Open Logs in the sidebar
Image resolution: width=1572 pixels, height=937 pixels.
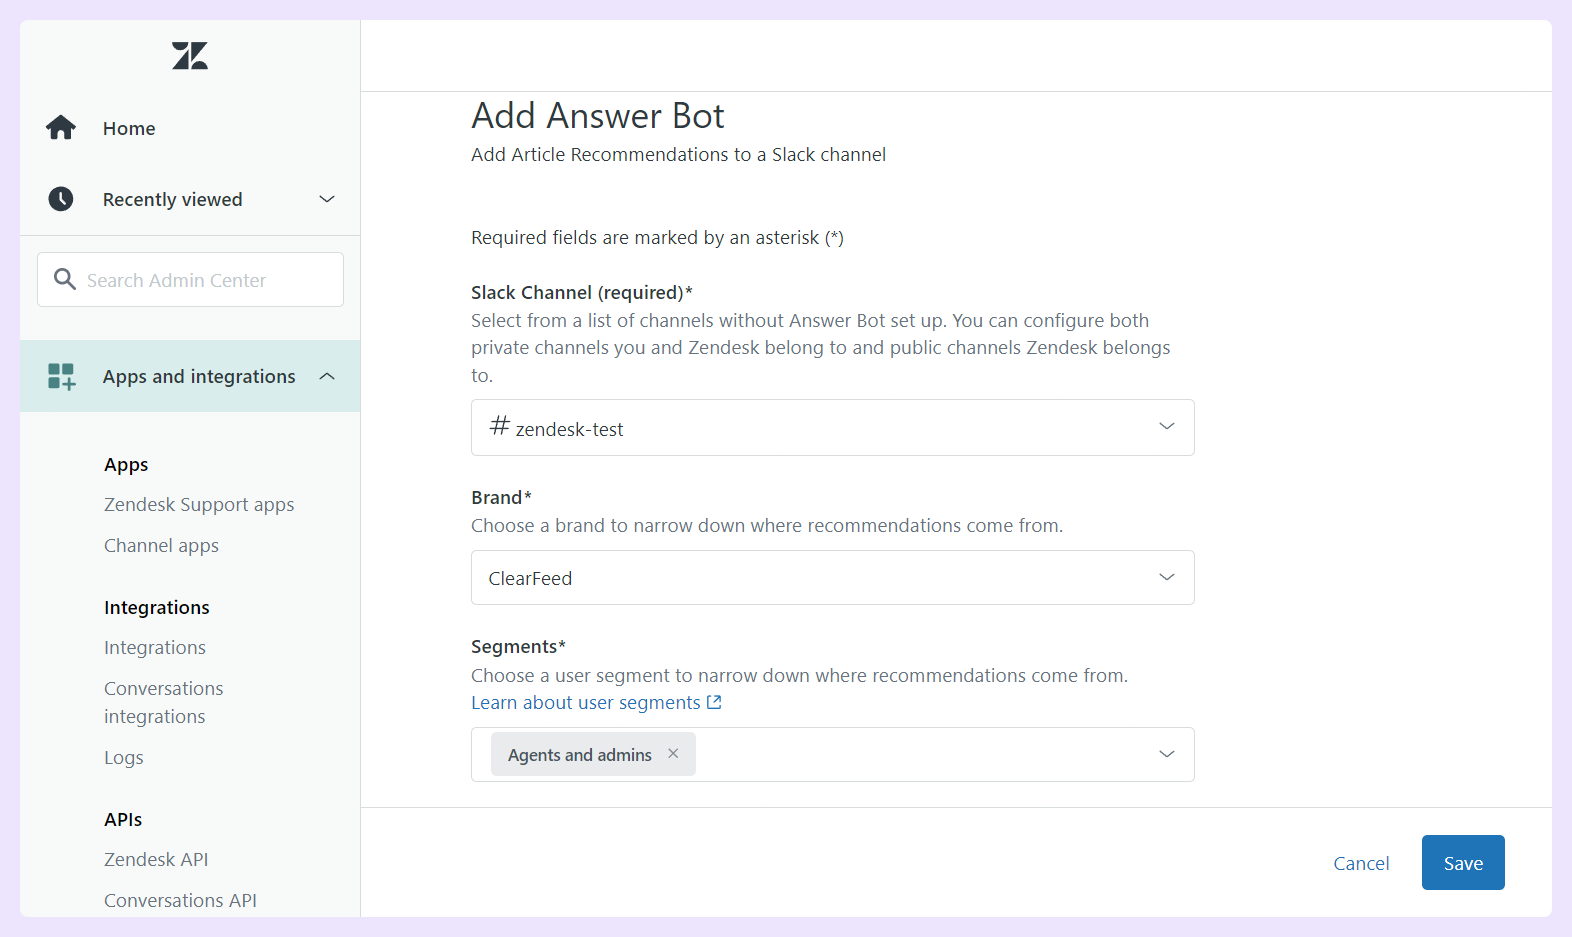124,758
